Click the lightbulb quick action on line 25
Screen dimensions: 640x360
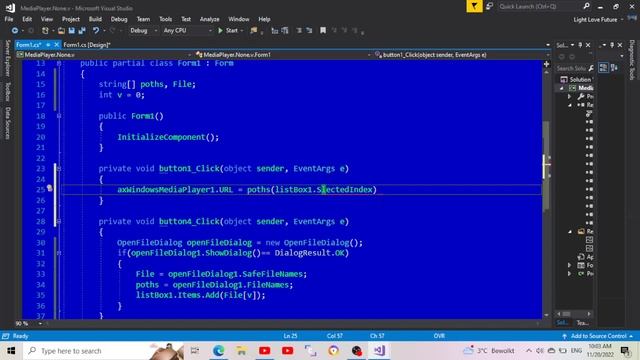point(49,188)
